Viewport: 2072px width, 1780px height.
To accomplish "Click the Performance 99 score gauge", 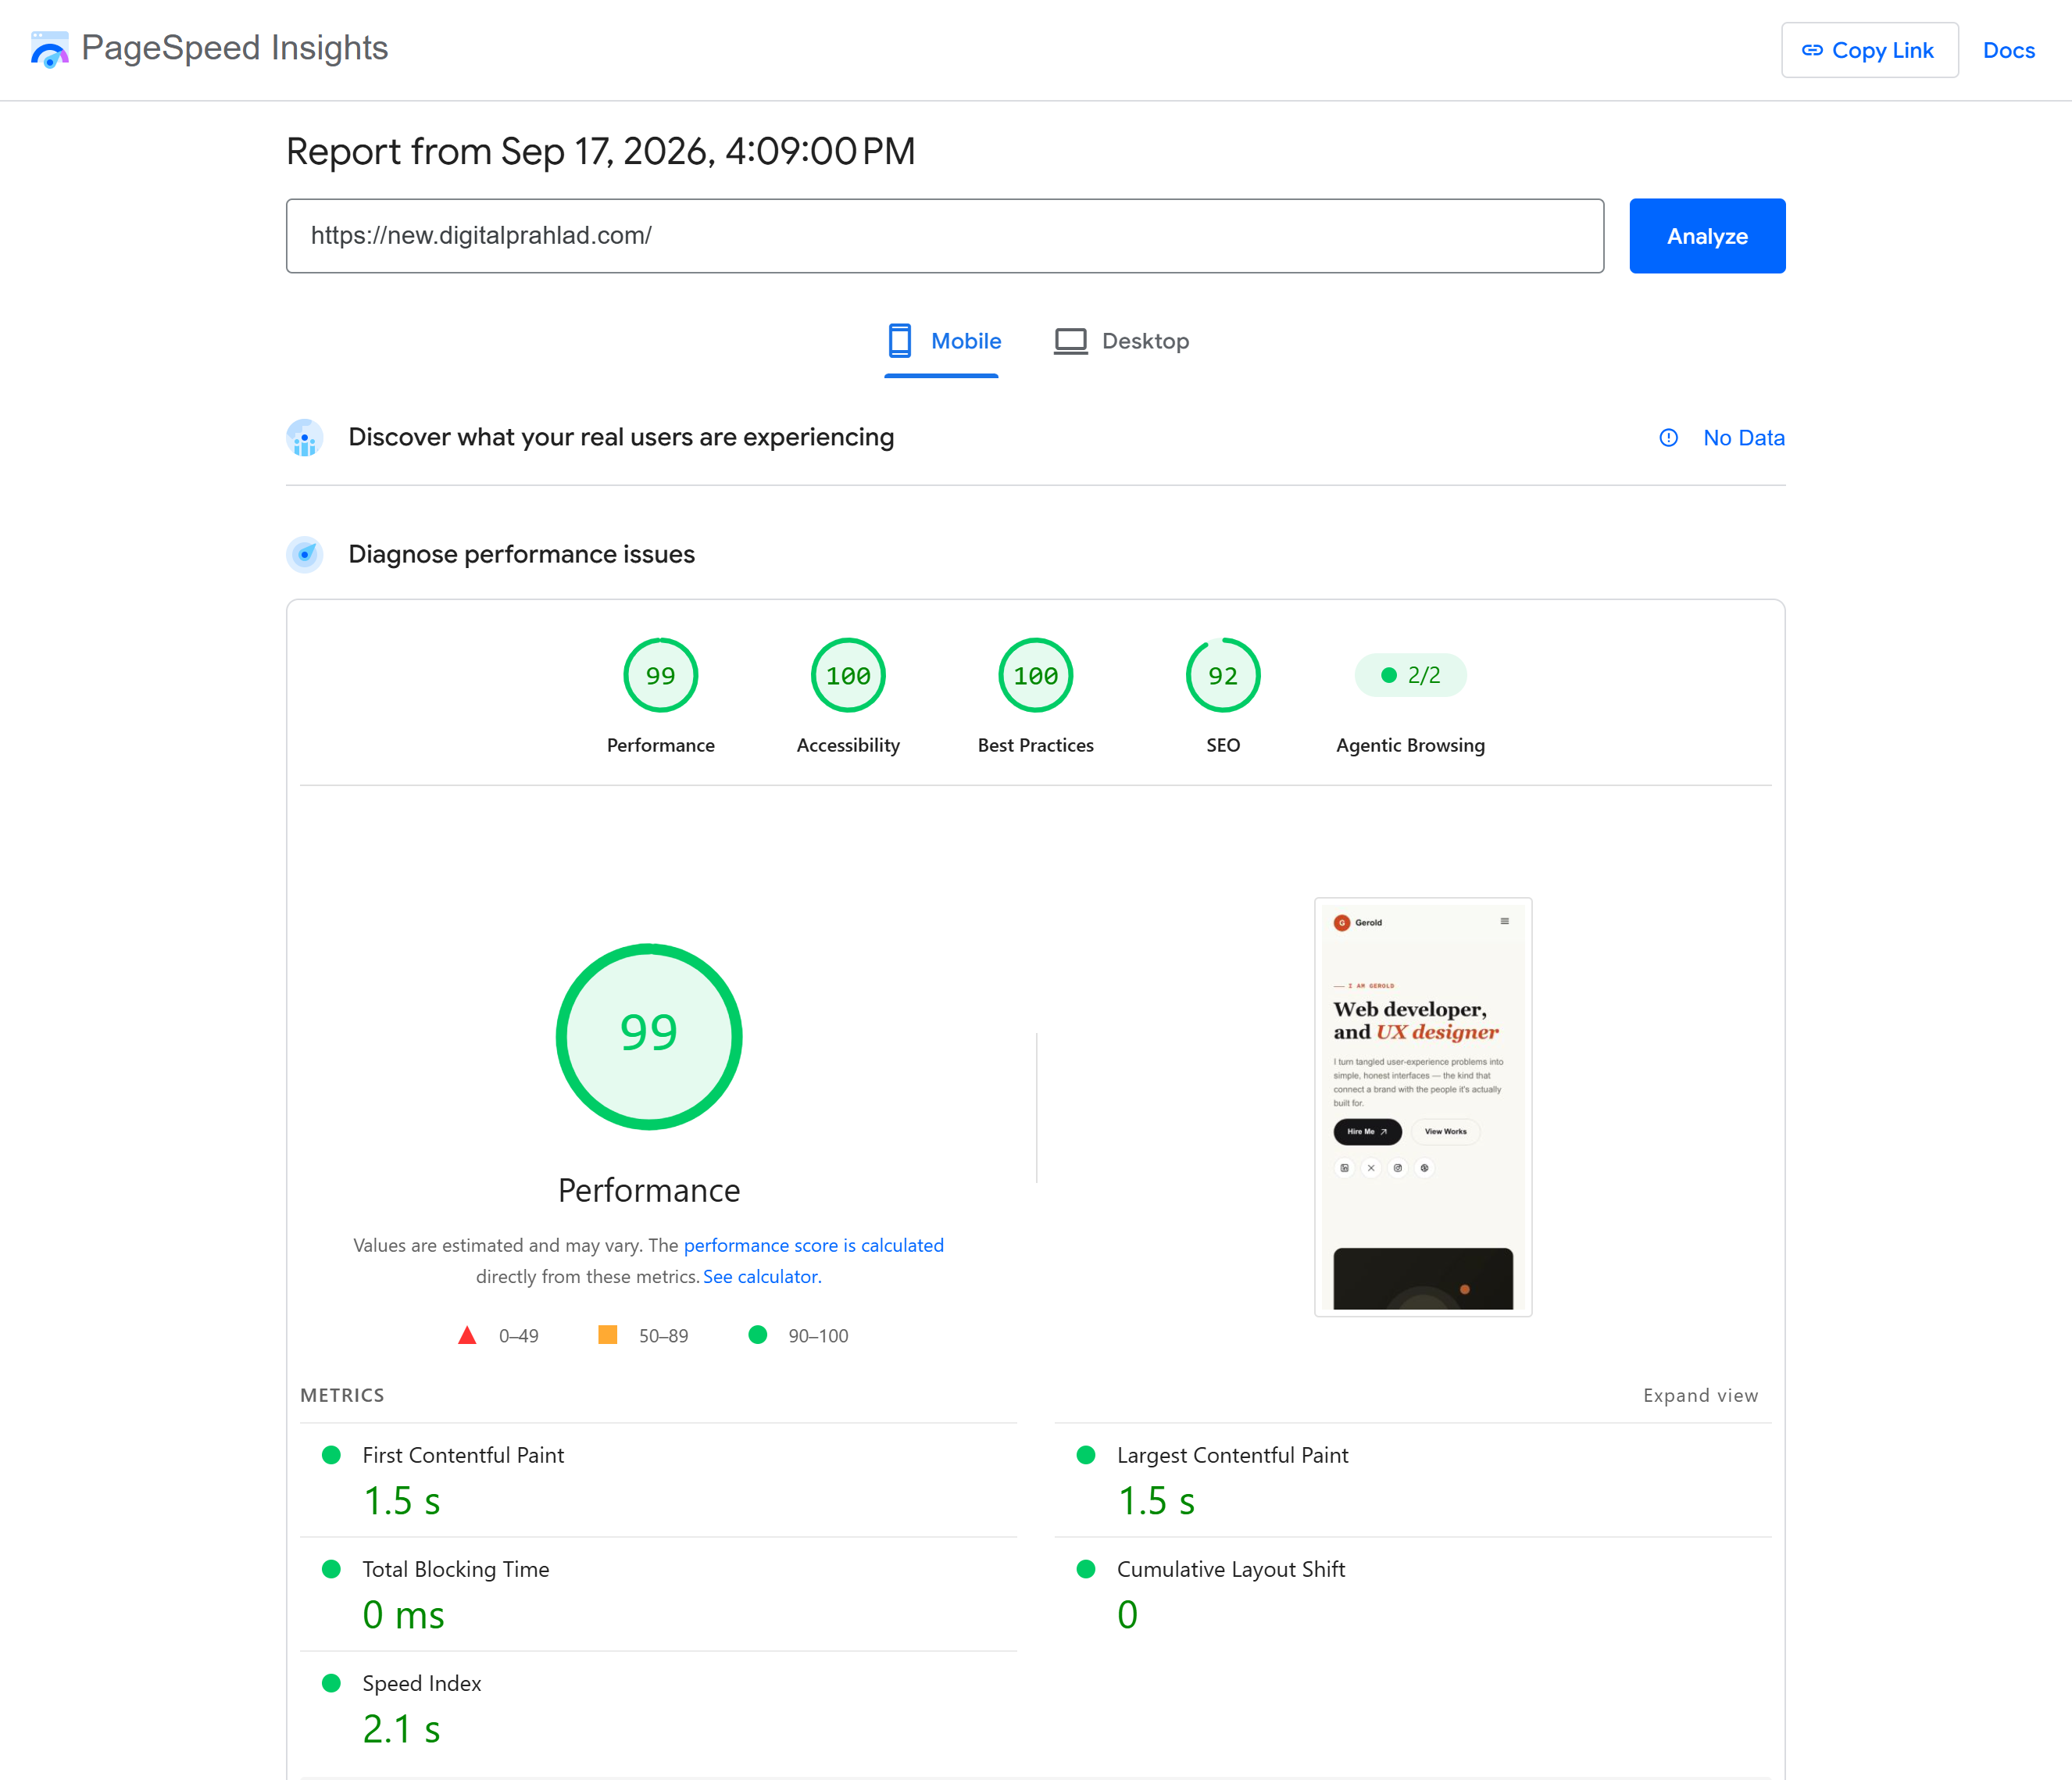I will tap(660, 675).
